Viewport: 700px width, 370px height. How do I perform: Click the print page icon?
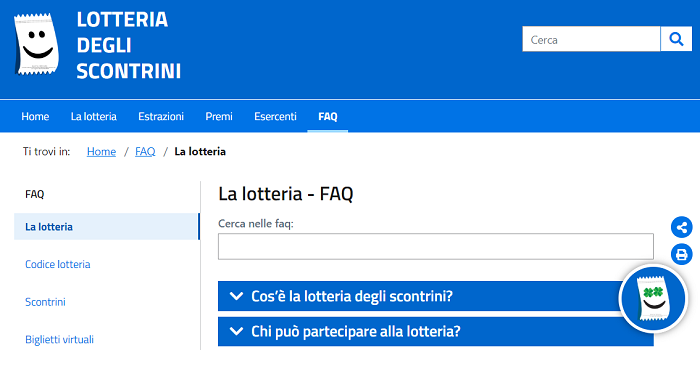click(x=682, y=254)
